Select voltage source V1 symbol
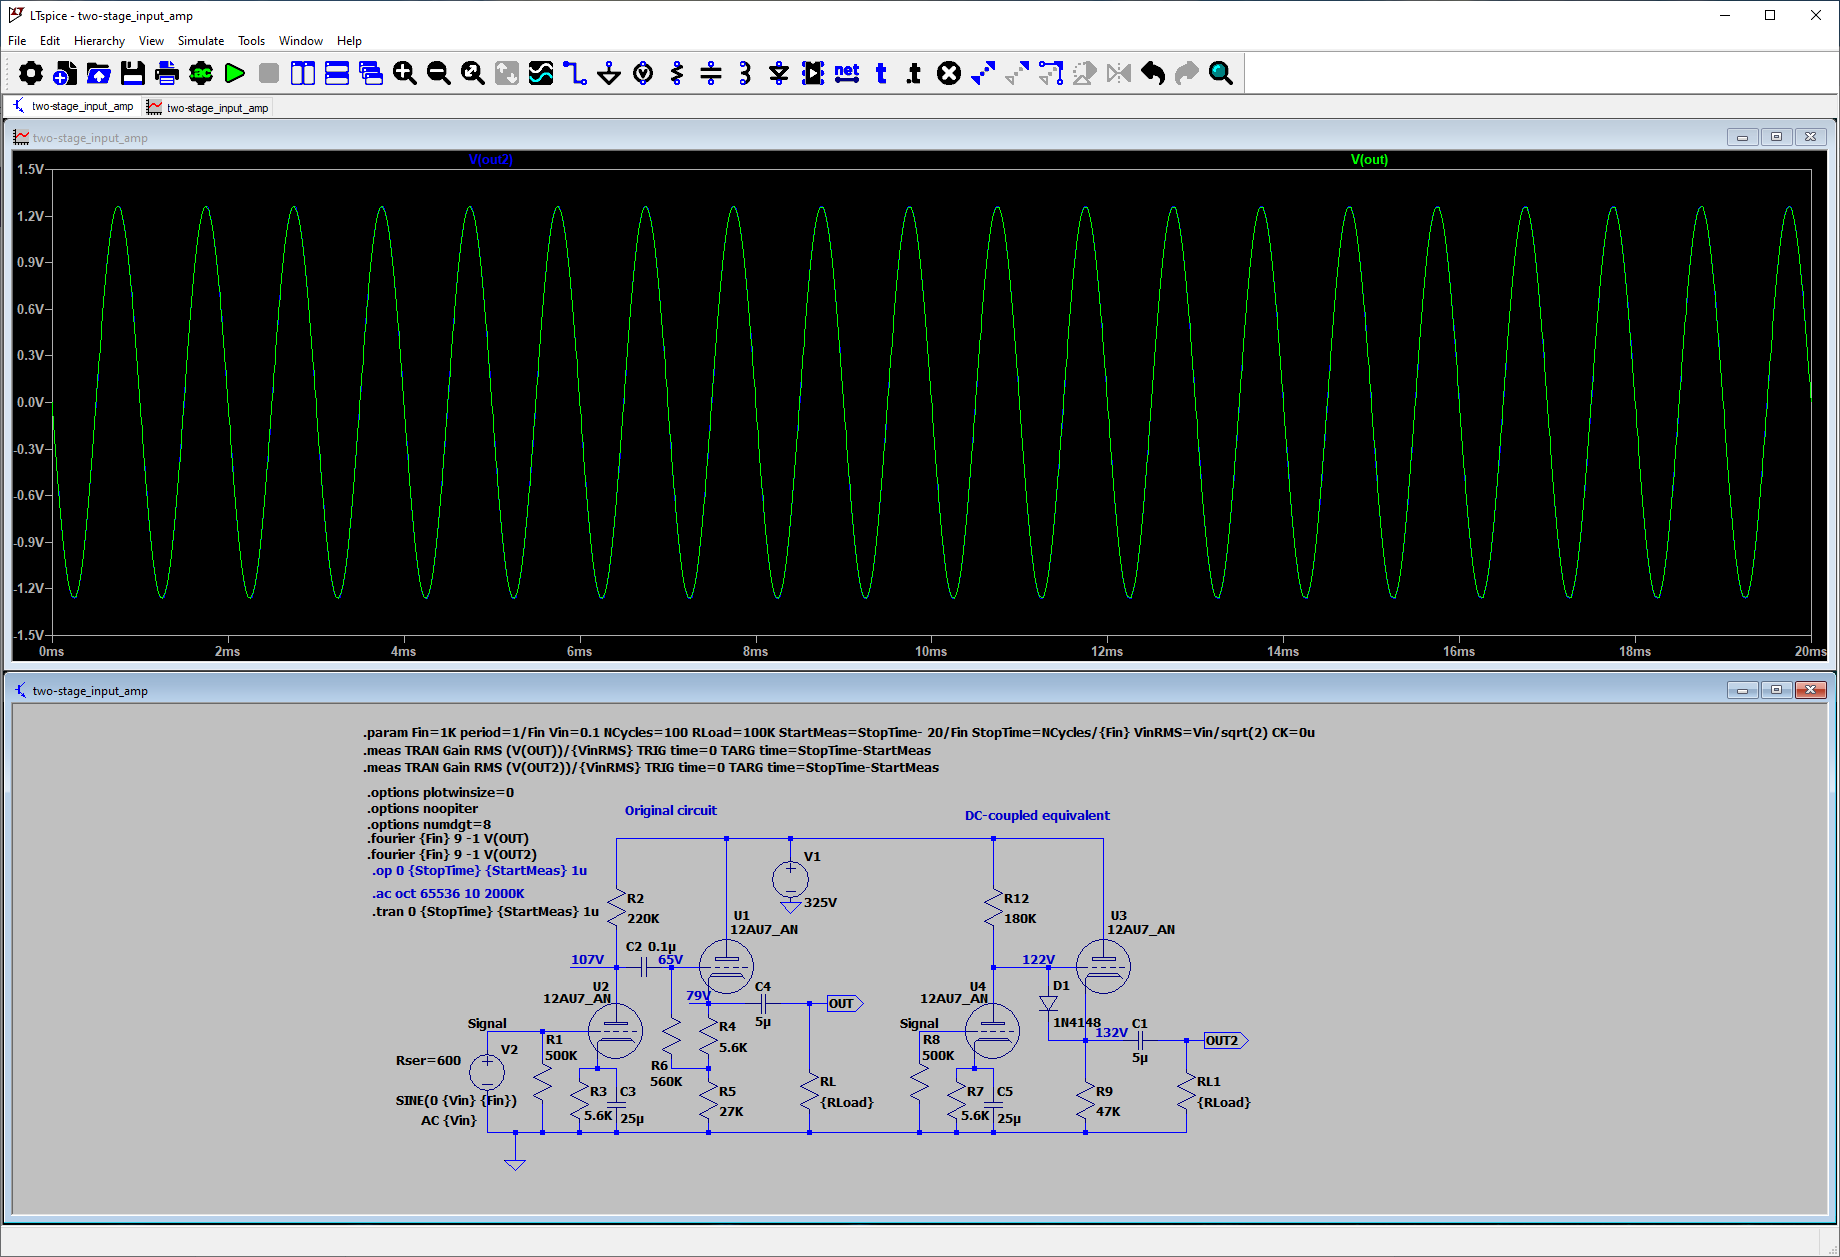This screenshot has width=1840, height=1257. pos(790,880)
